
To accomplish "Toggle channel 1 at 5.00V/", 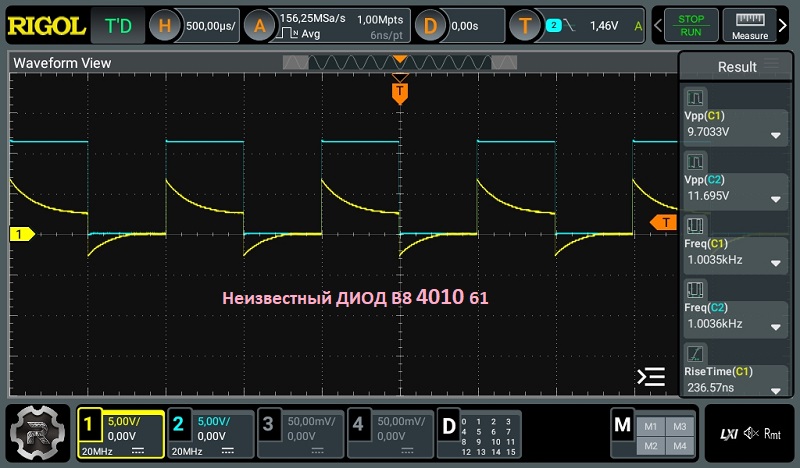I will pos(121,434).
